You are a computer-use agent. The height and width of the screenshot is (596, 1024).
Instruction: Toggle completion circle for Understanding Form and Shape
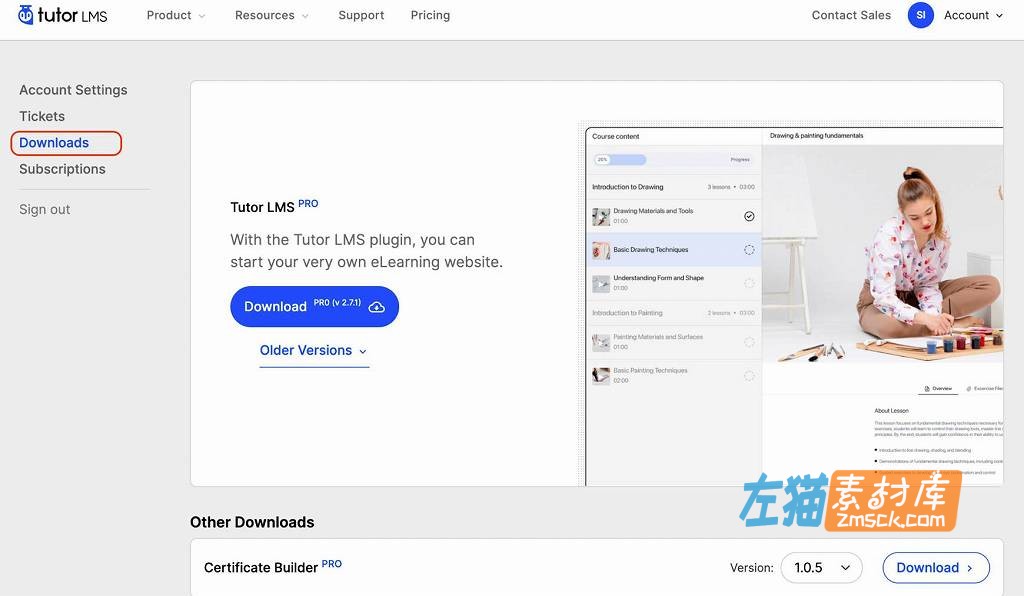(750, 283)
